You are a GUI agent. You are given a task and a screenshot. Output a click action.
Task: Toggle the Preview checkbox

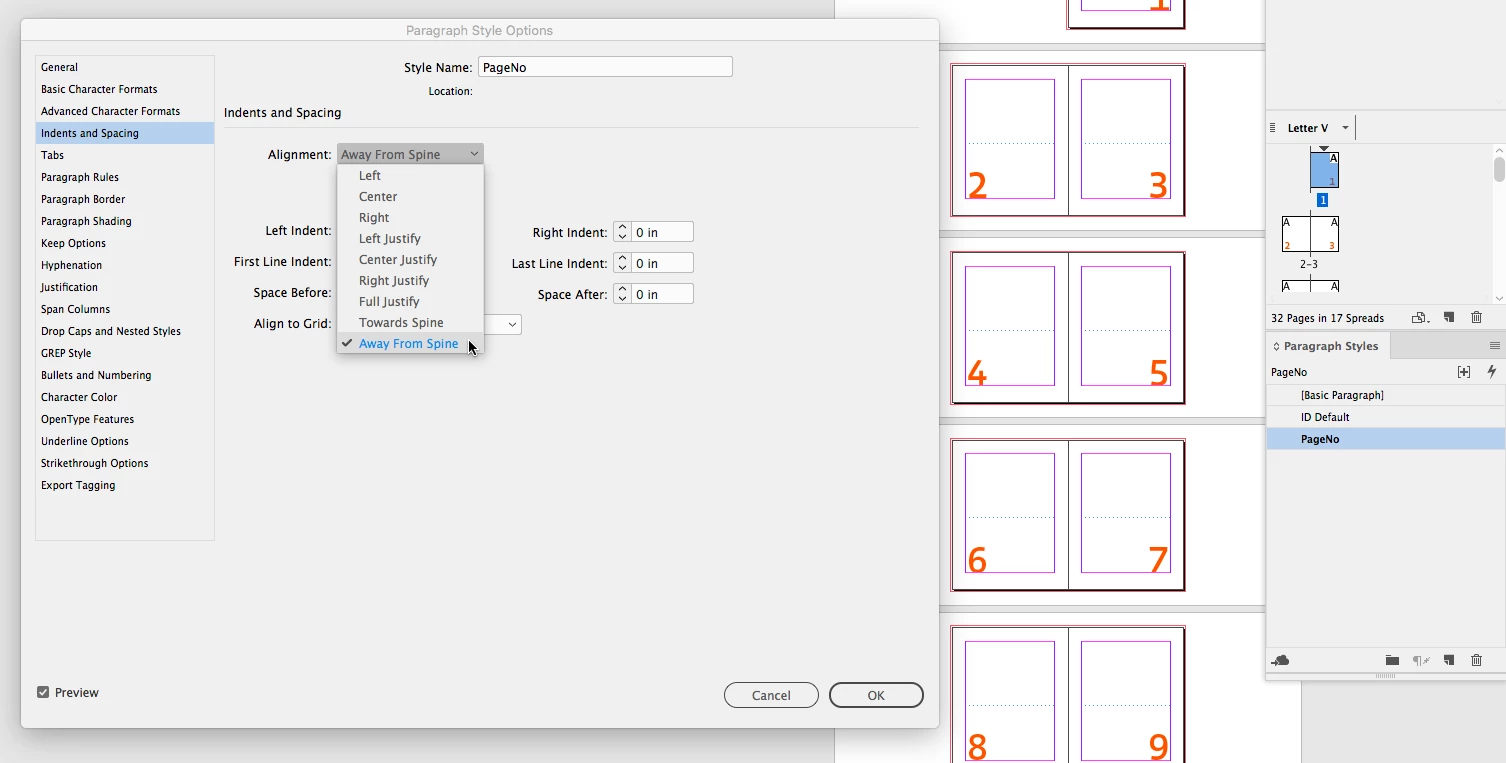click(43, 692)
